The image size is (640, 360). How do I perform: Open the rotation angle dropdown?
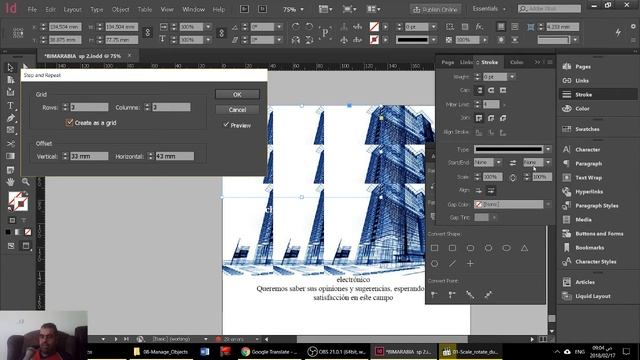279,27
